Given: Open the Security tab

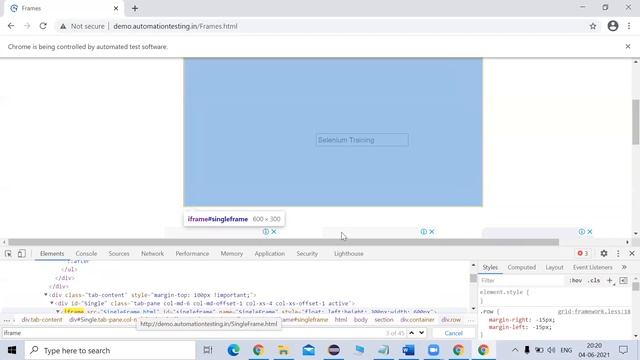Looking at the screenshot, I should point(307,253).
